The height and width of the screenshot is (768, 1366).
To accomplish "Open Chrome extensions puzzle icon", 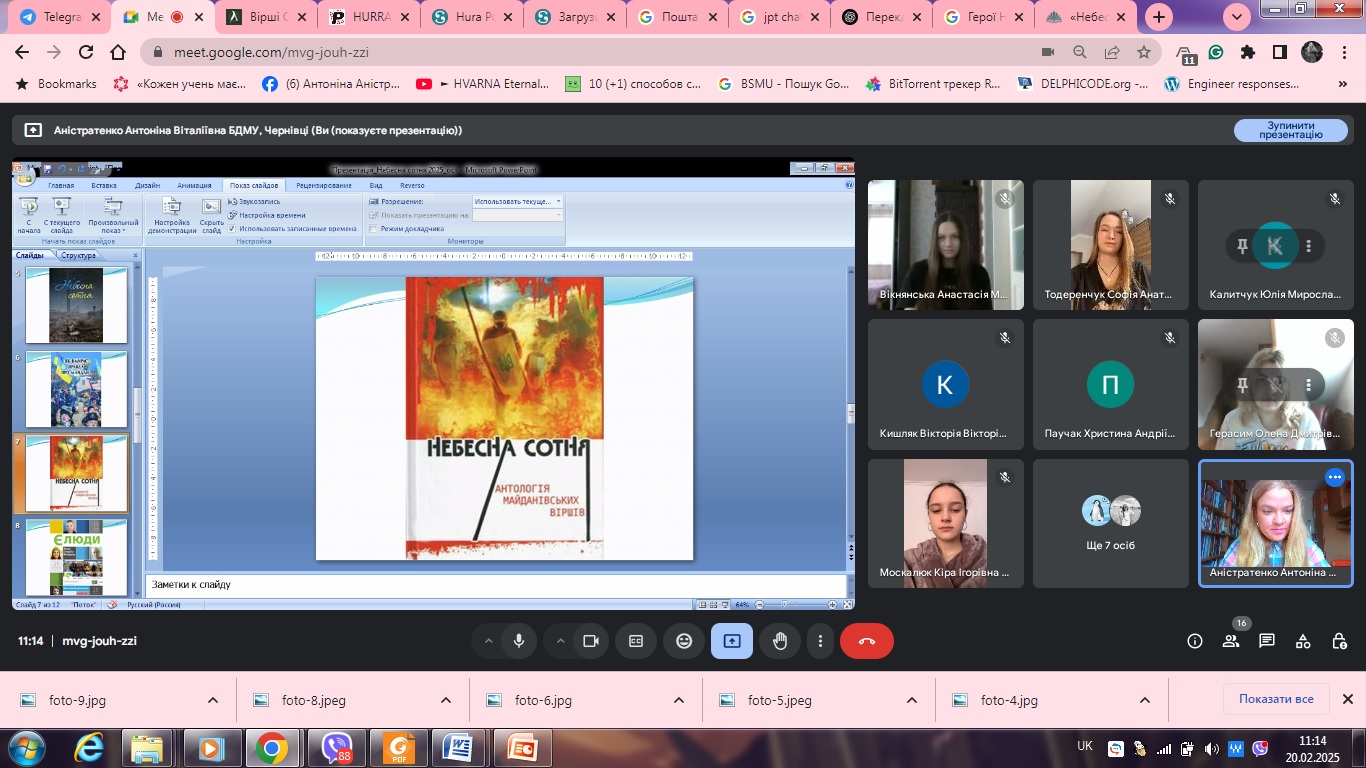I will [x=1248, y=52].
